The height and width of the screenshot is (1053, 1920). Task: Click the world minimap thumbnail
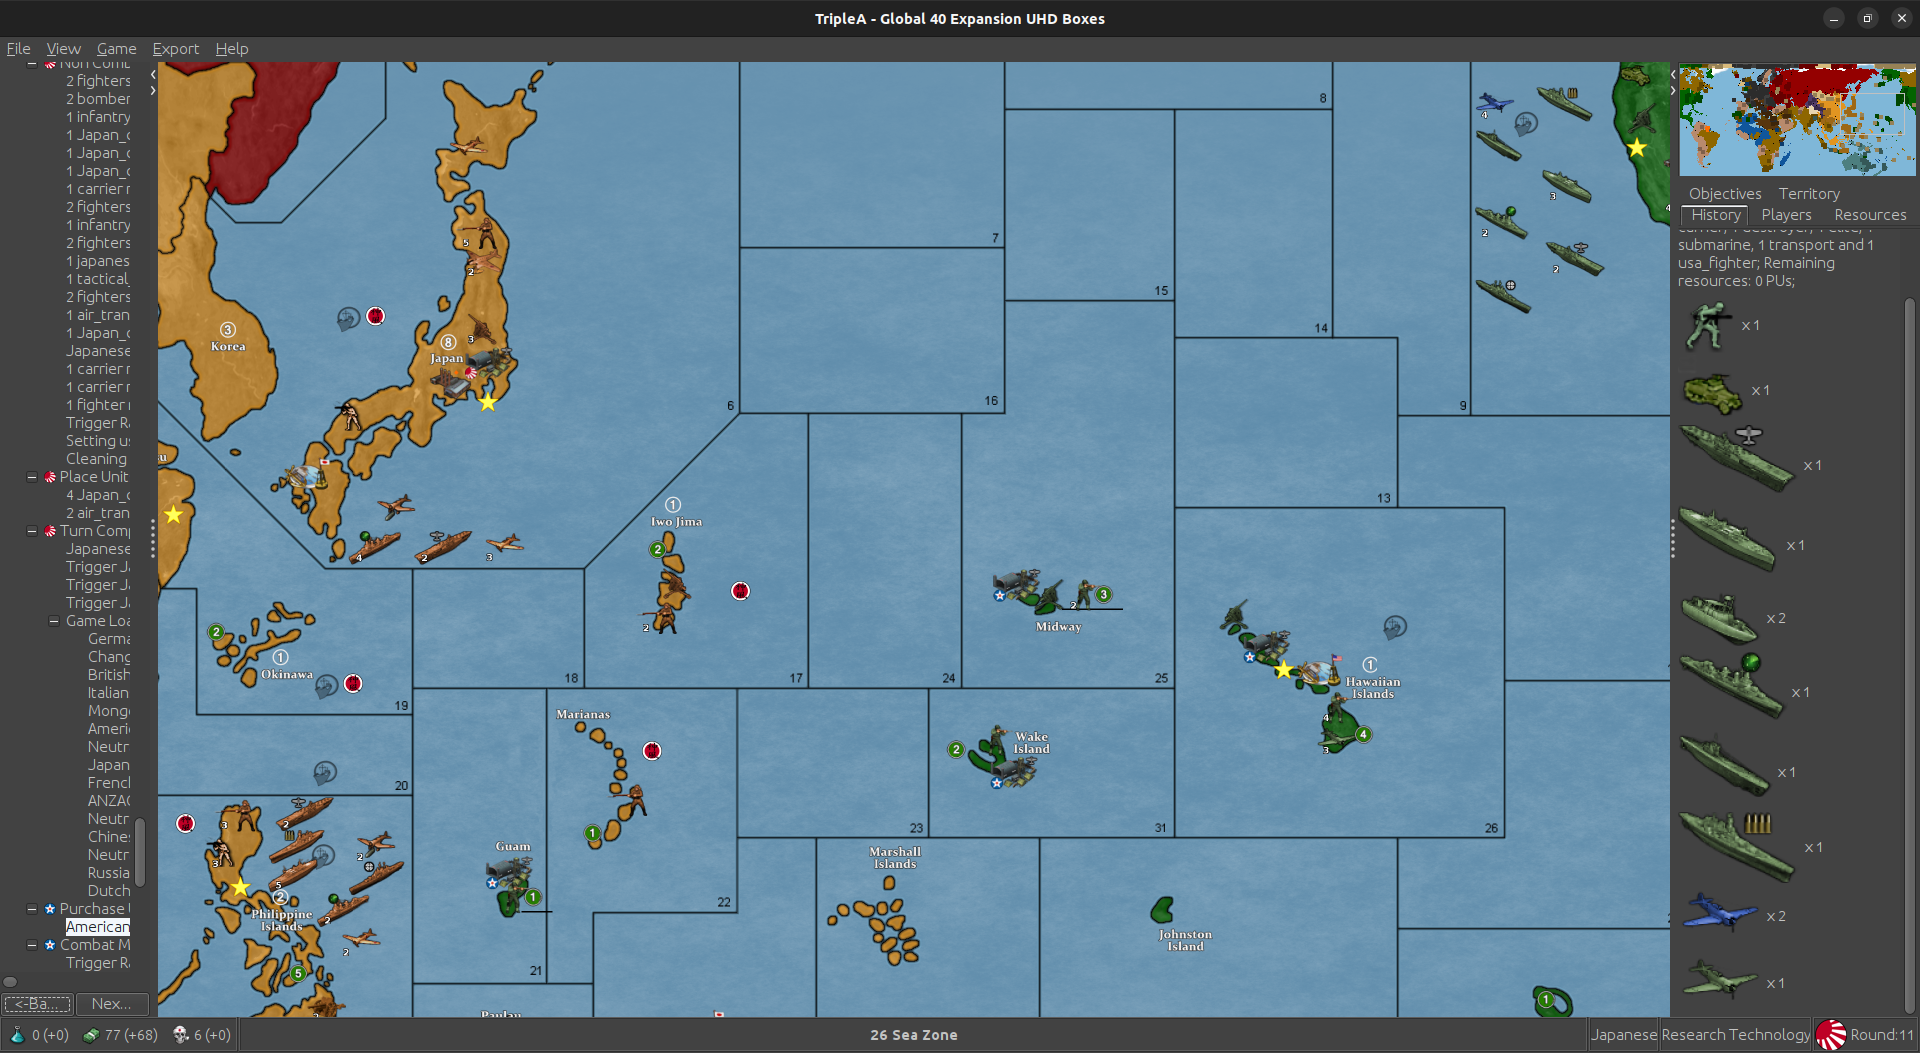1797,120
